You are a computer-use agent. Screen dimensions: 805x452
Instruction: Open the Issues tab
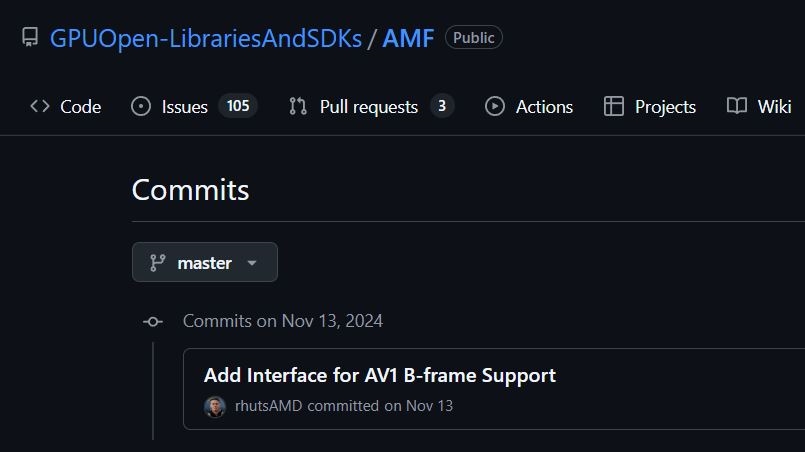click(185, 107)
